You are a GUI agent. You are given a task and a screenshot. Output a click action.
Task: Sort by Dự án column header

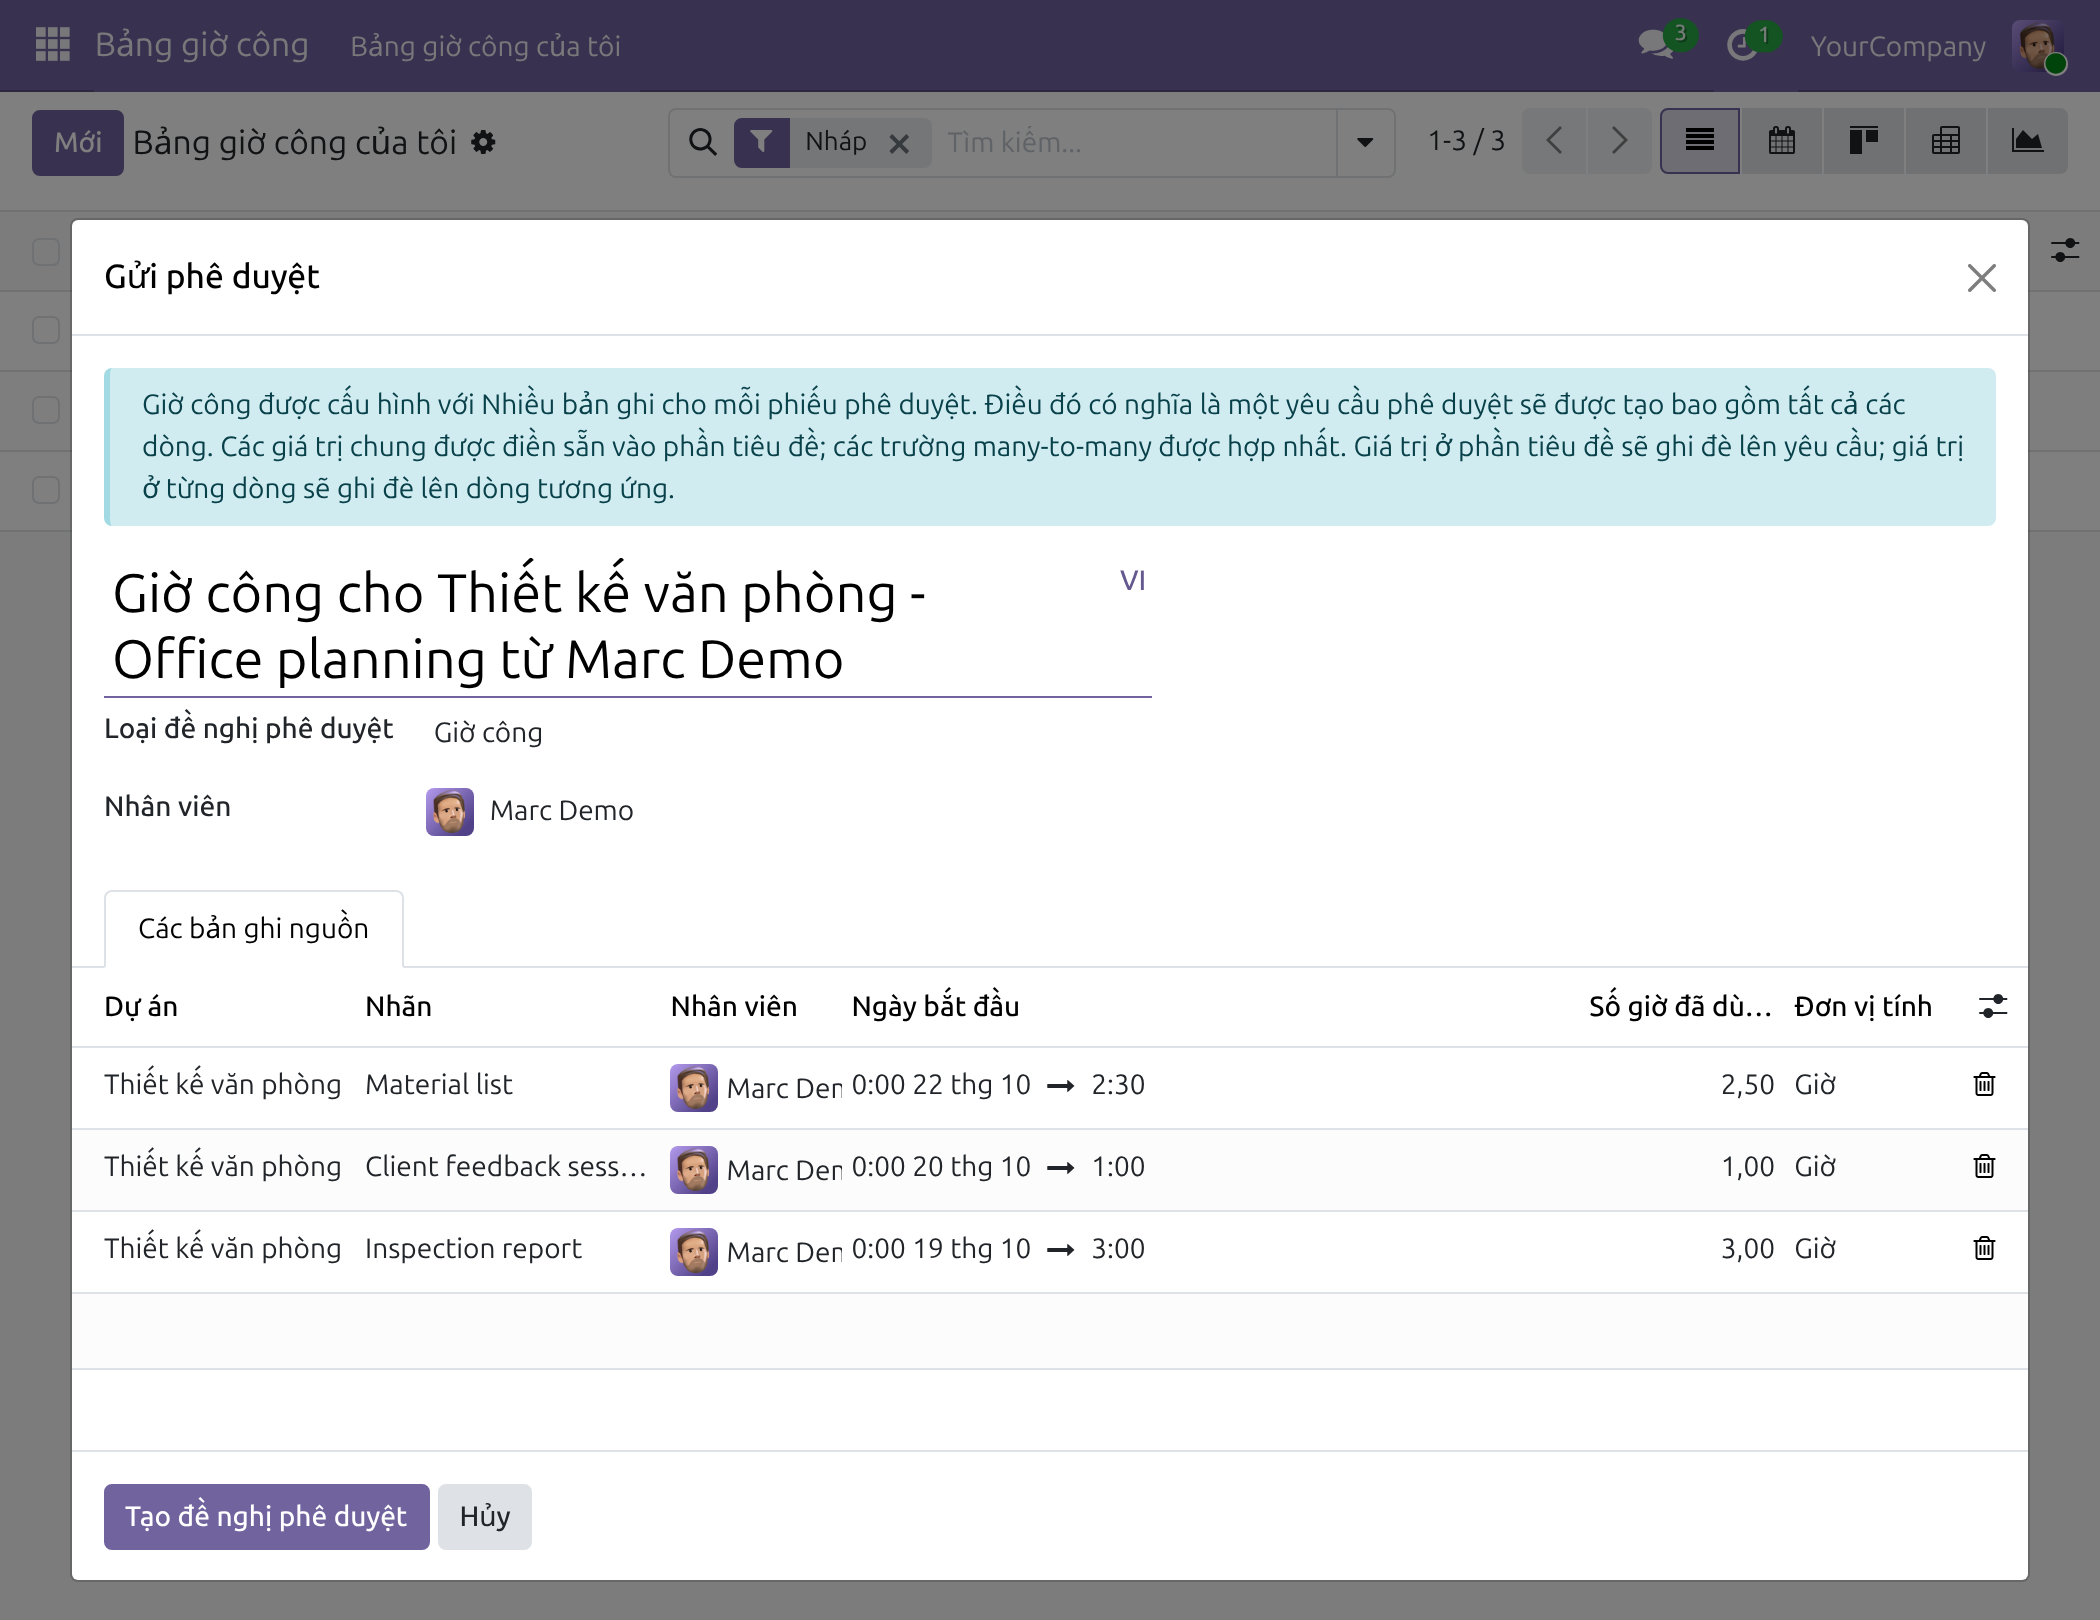click(141, 1006)
